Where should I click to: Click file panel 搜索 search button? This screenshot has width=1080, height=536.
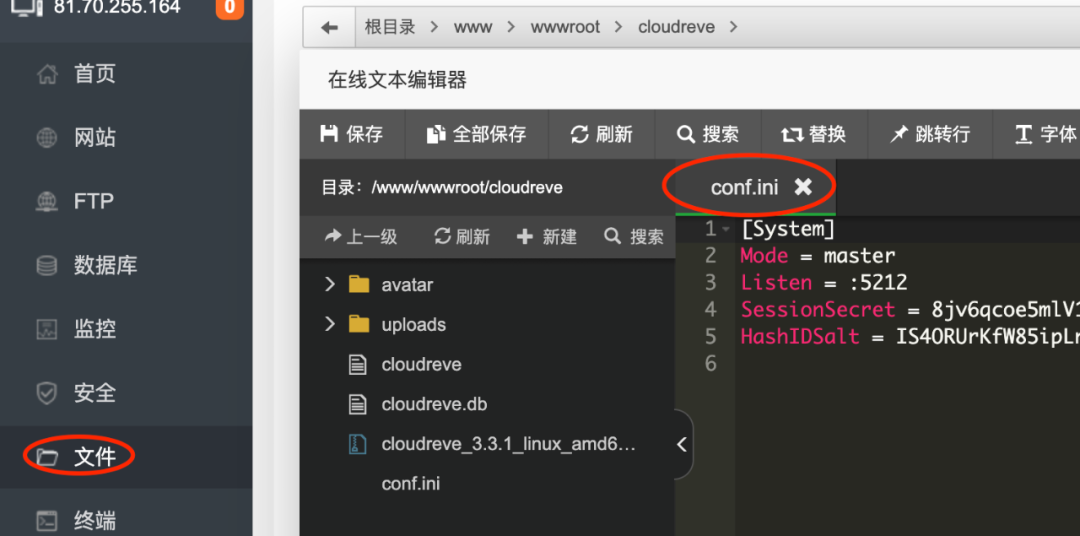(634, 237)
